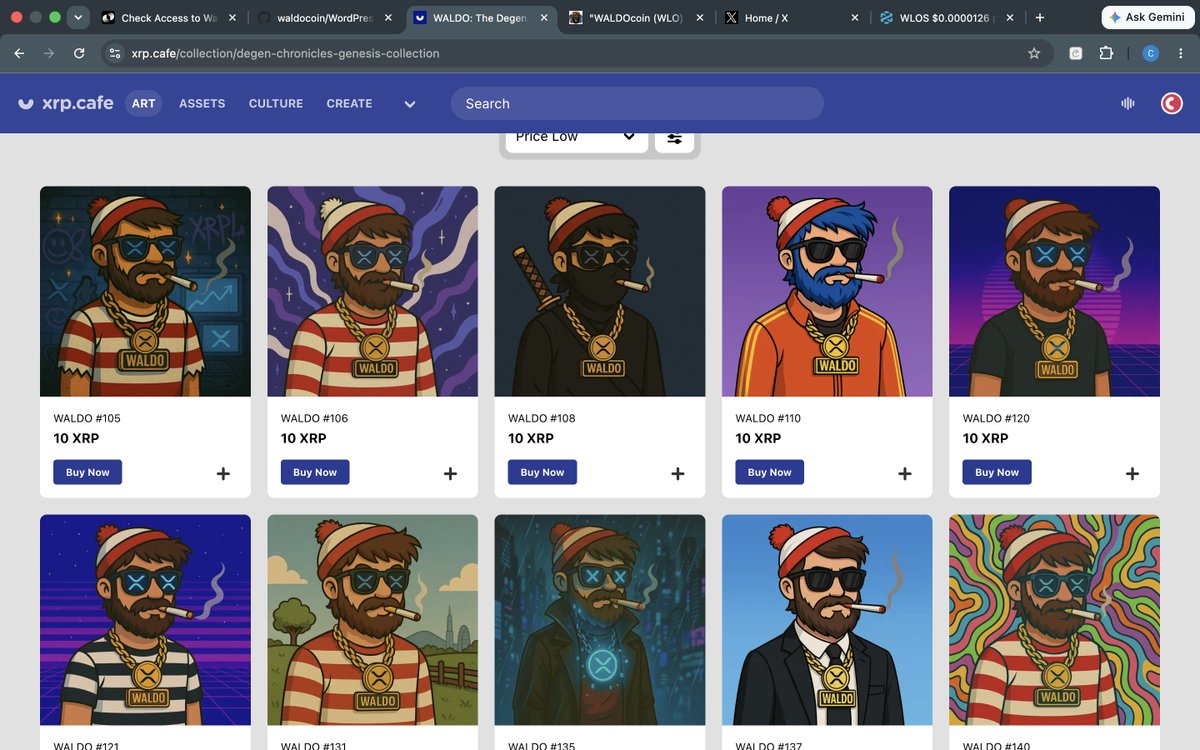This screenshot has width=1200, height=750.
Task: Go back with browser back arrow
Action: click(x=19, y=53)
